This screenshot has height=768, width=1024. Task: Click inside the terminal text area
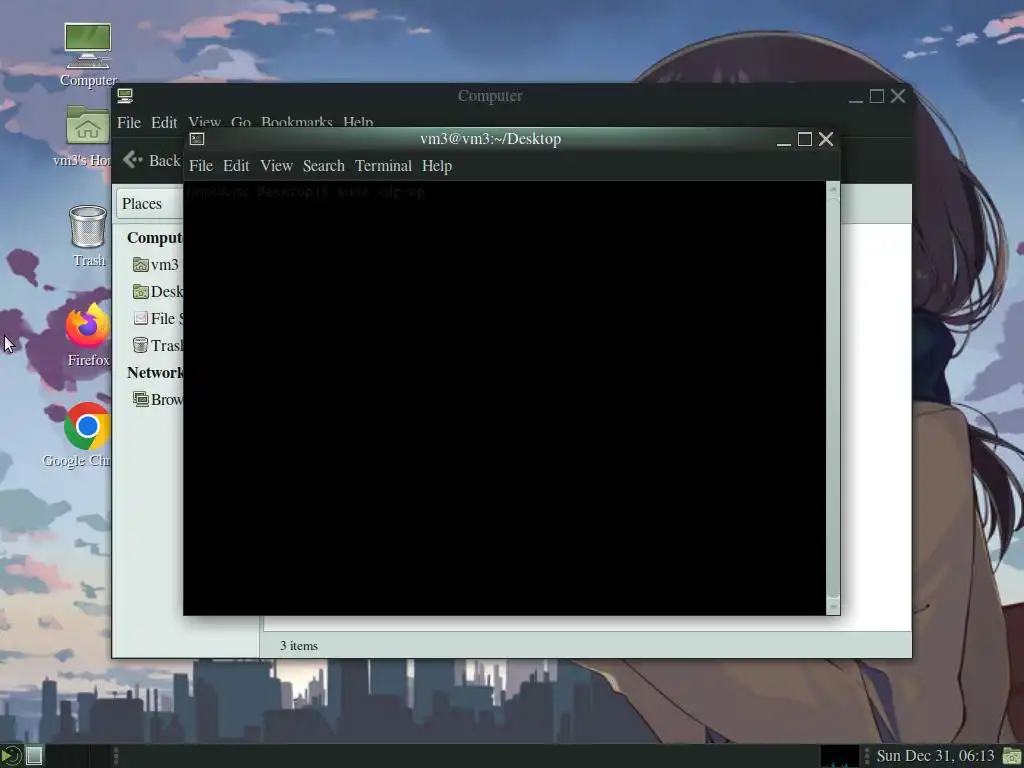[504, 398]
